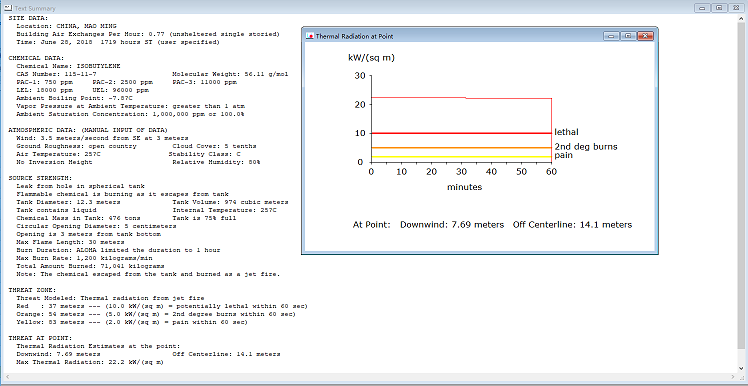
Task: Maximize the Thermal Radiation at Point window
Action: [628, 36]
